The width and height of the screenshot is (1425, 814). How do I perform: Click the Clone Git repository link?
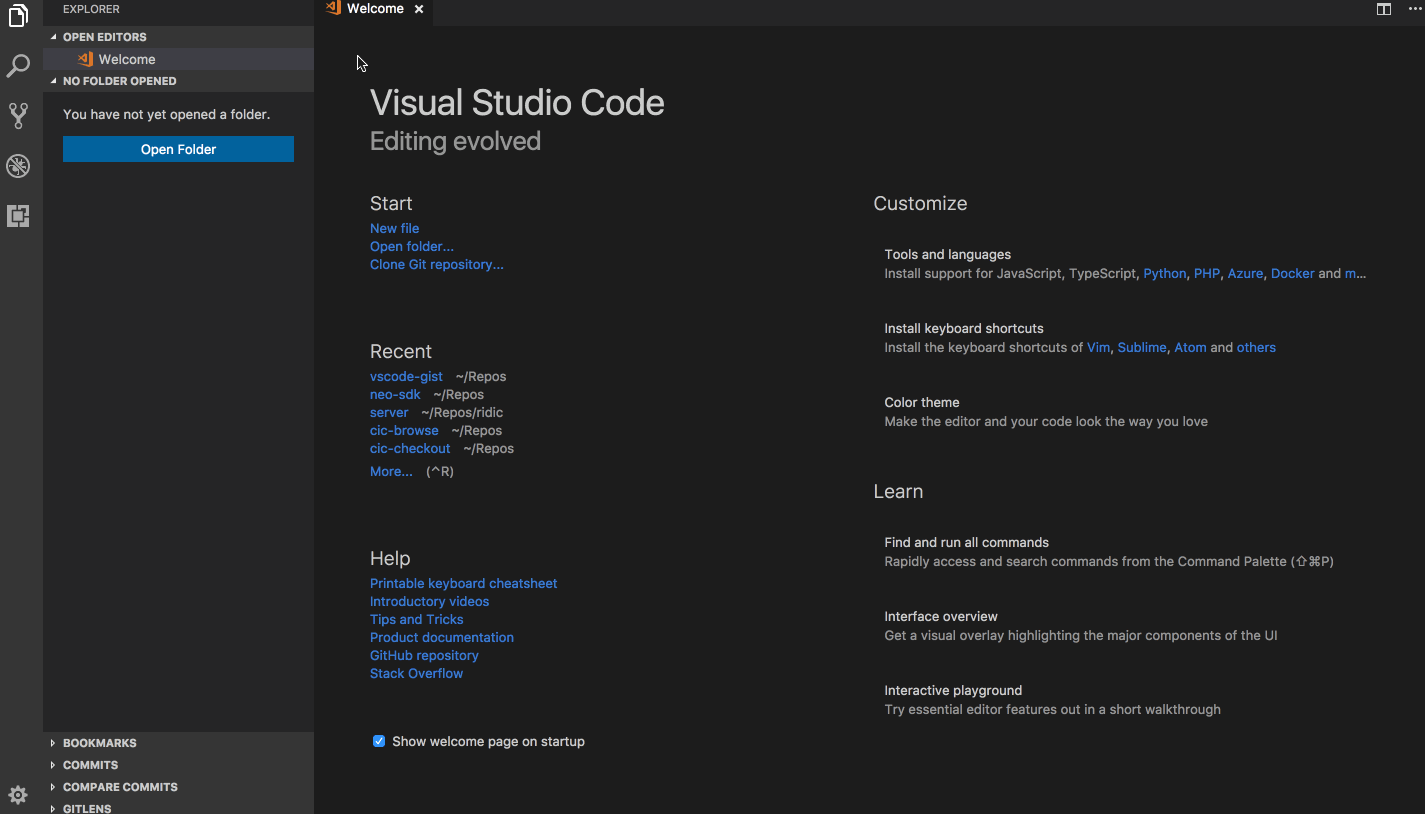[x=437, y=264]
